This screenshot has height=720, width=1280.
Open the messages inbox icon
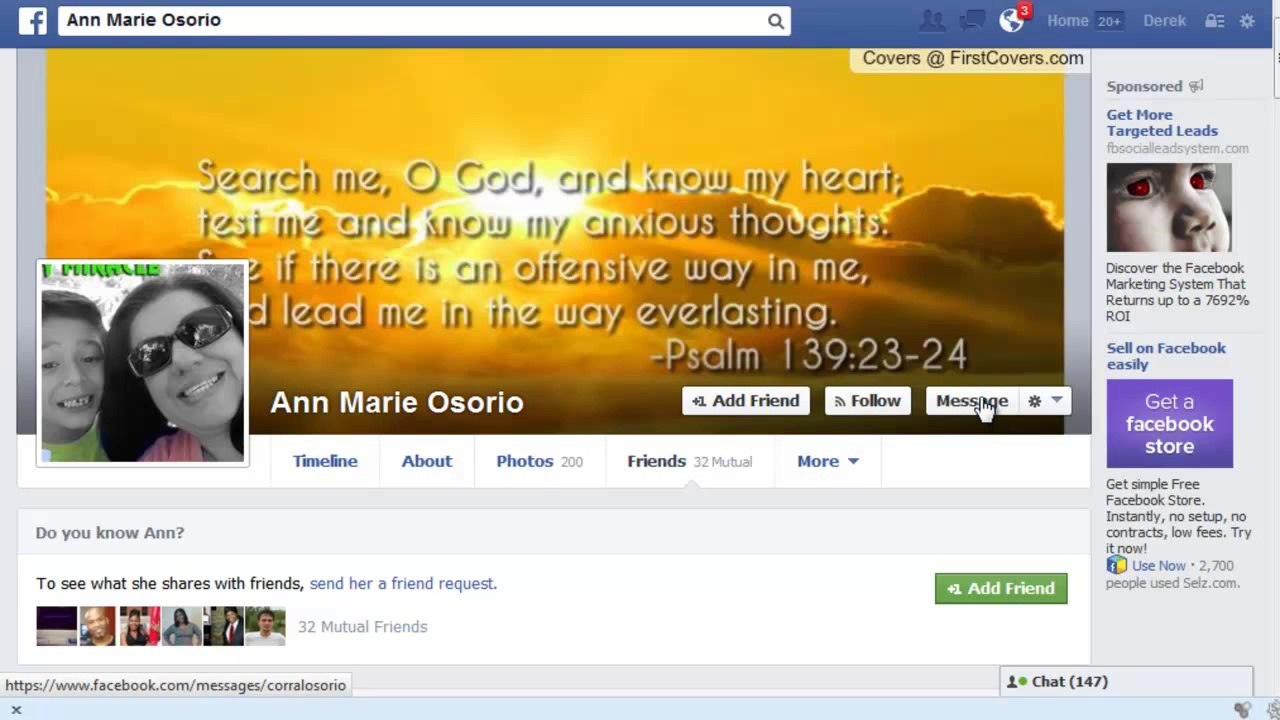tap(971, 21)
